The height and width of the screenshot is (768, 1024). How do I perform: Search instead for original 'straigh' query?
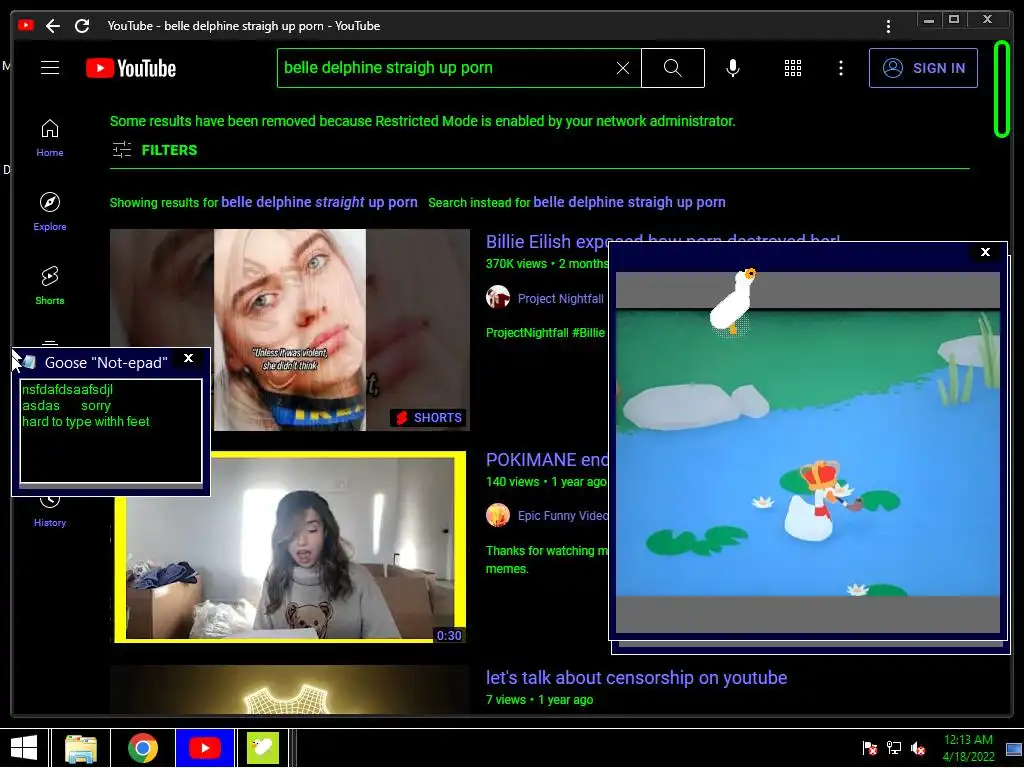(x=630, y=202)
